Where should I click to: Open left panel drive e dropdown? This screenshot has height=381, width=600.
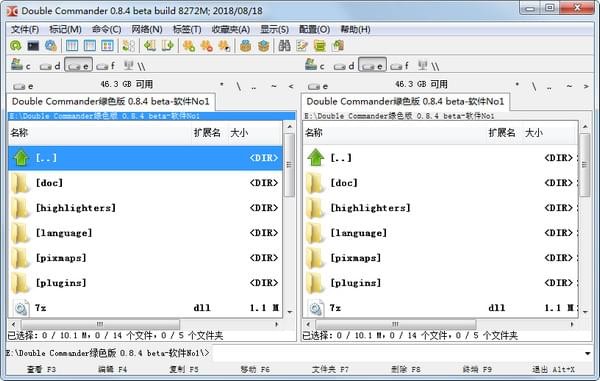(23, 86)
